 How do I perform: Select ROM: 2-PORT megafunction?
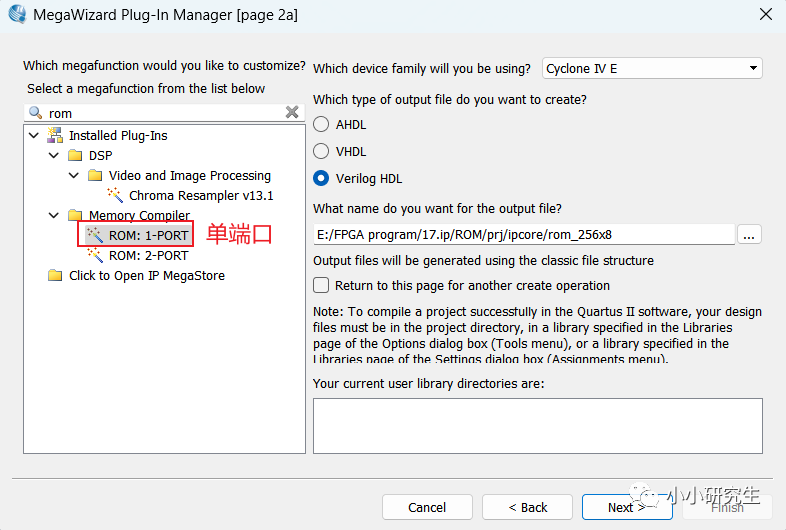click(148, 255)
